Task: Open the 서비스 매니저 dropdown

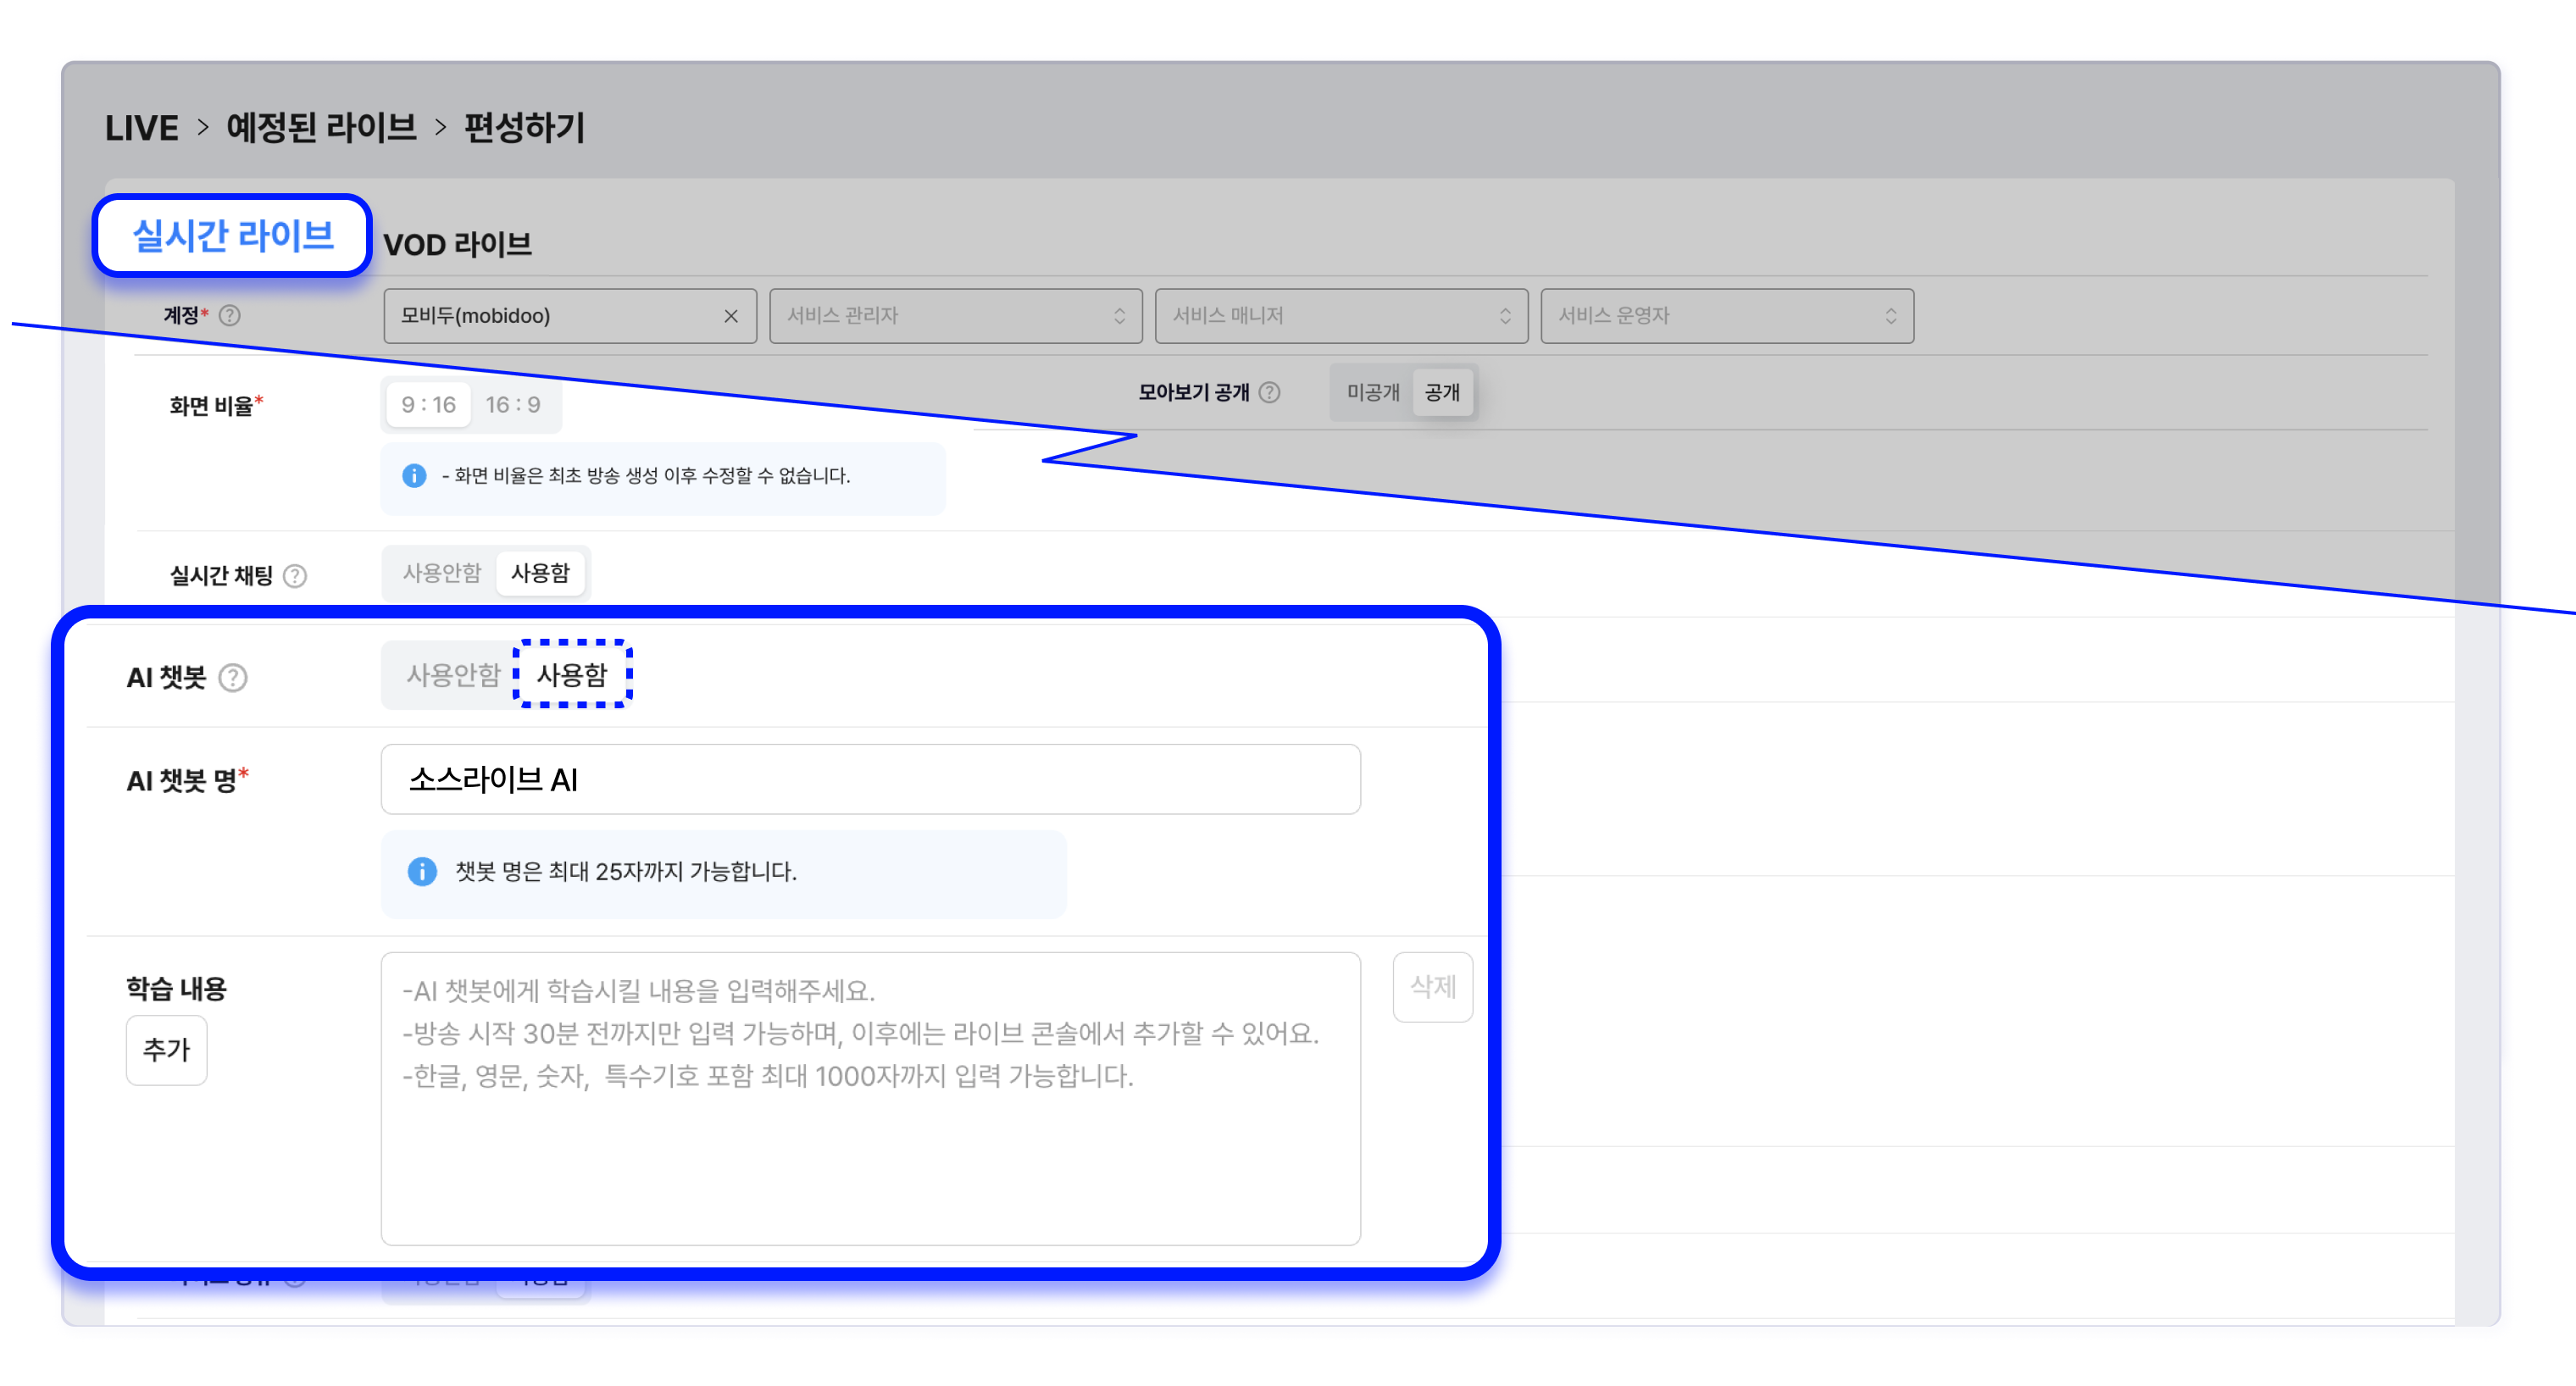Action: (1340, 316)
